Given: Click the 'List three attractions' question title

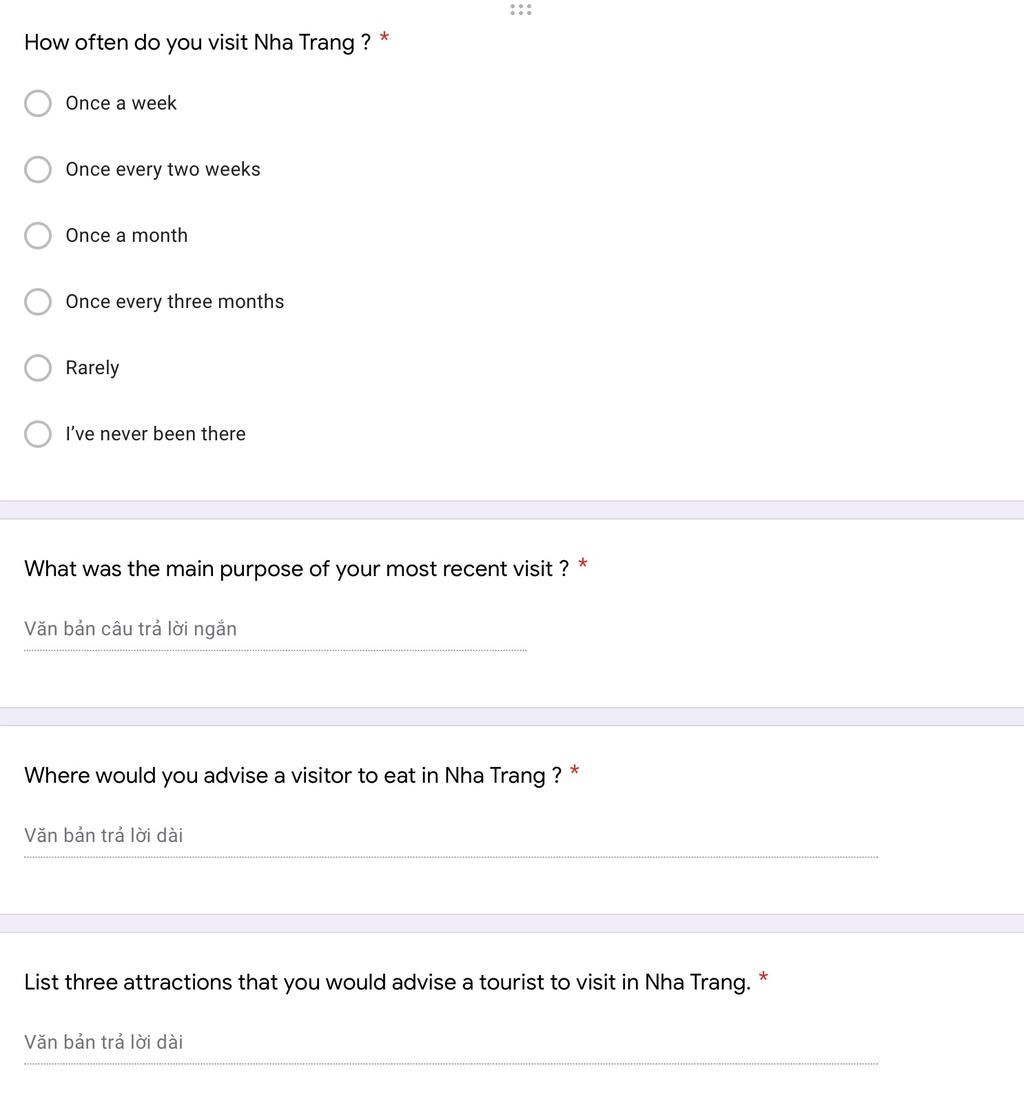Looking at the screenshot, I should pyautogui.click(x=387, y=982).
